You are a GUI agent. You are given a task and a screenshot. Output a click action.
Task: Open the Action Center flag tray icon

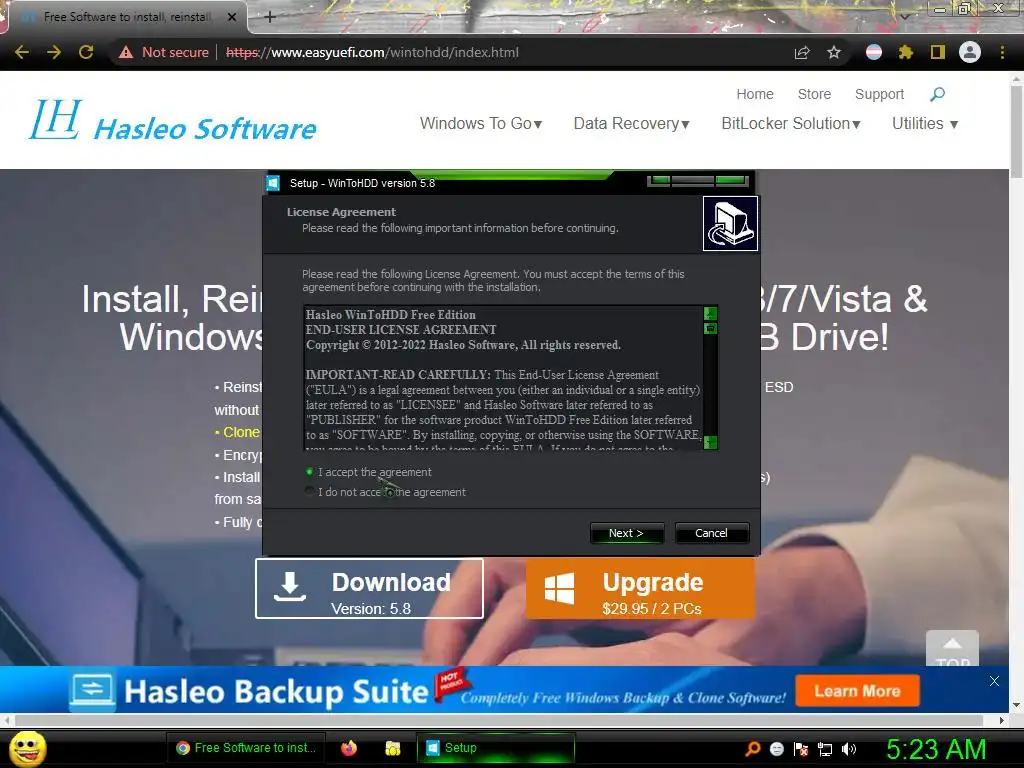pos(801,749)
